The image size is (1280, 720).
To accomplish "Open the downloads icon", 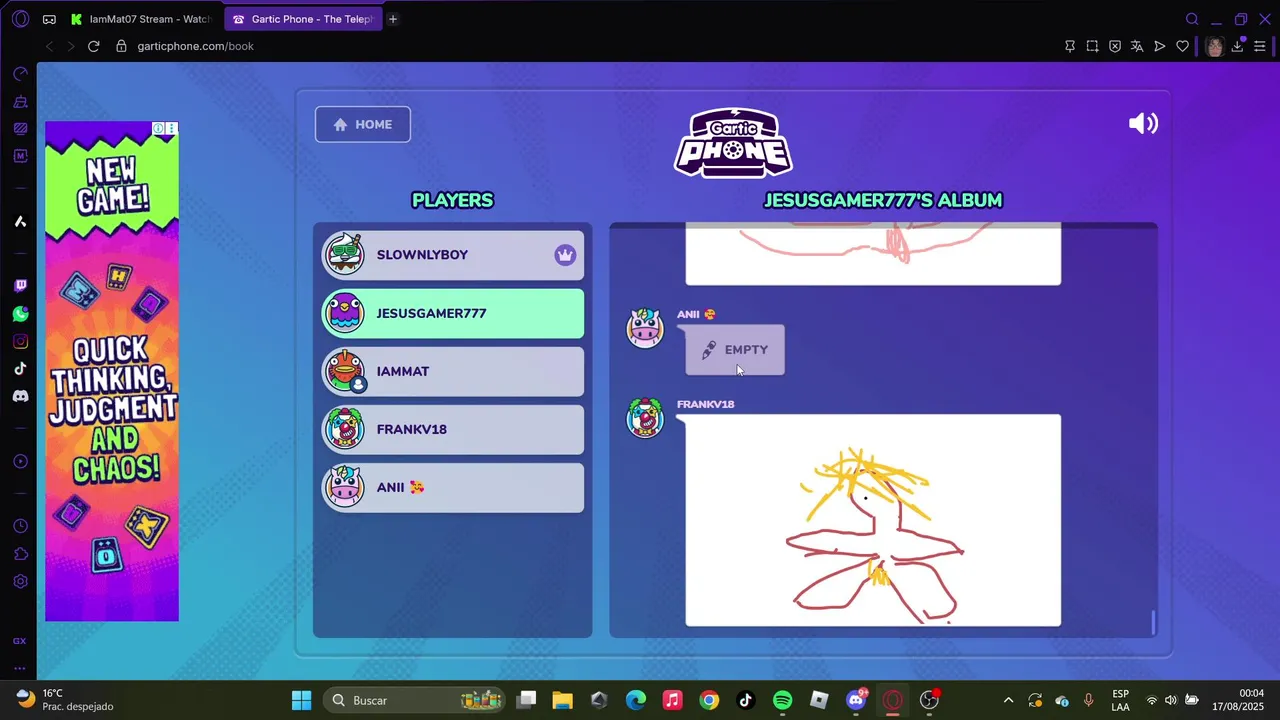I will 1238,46.
